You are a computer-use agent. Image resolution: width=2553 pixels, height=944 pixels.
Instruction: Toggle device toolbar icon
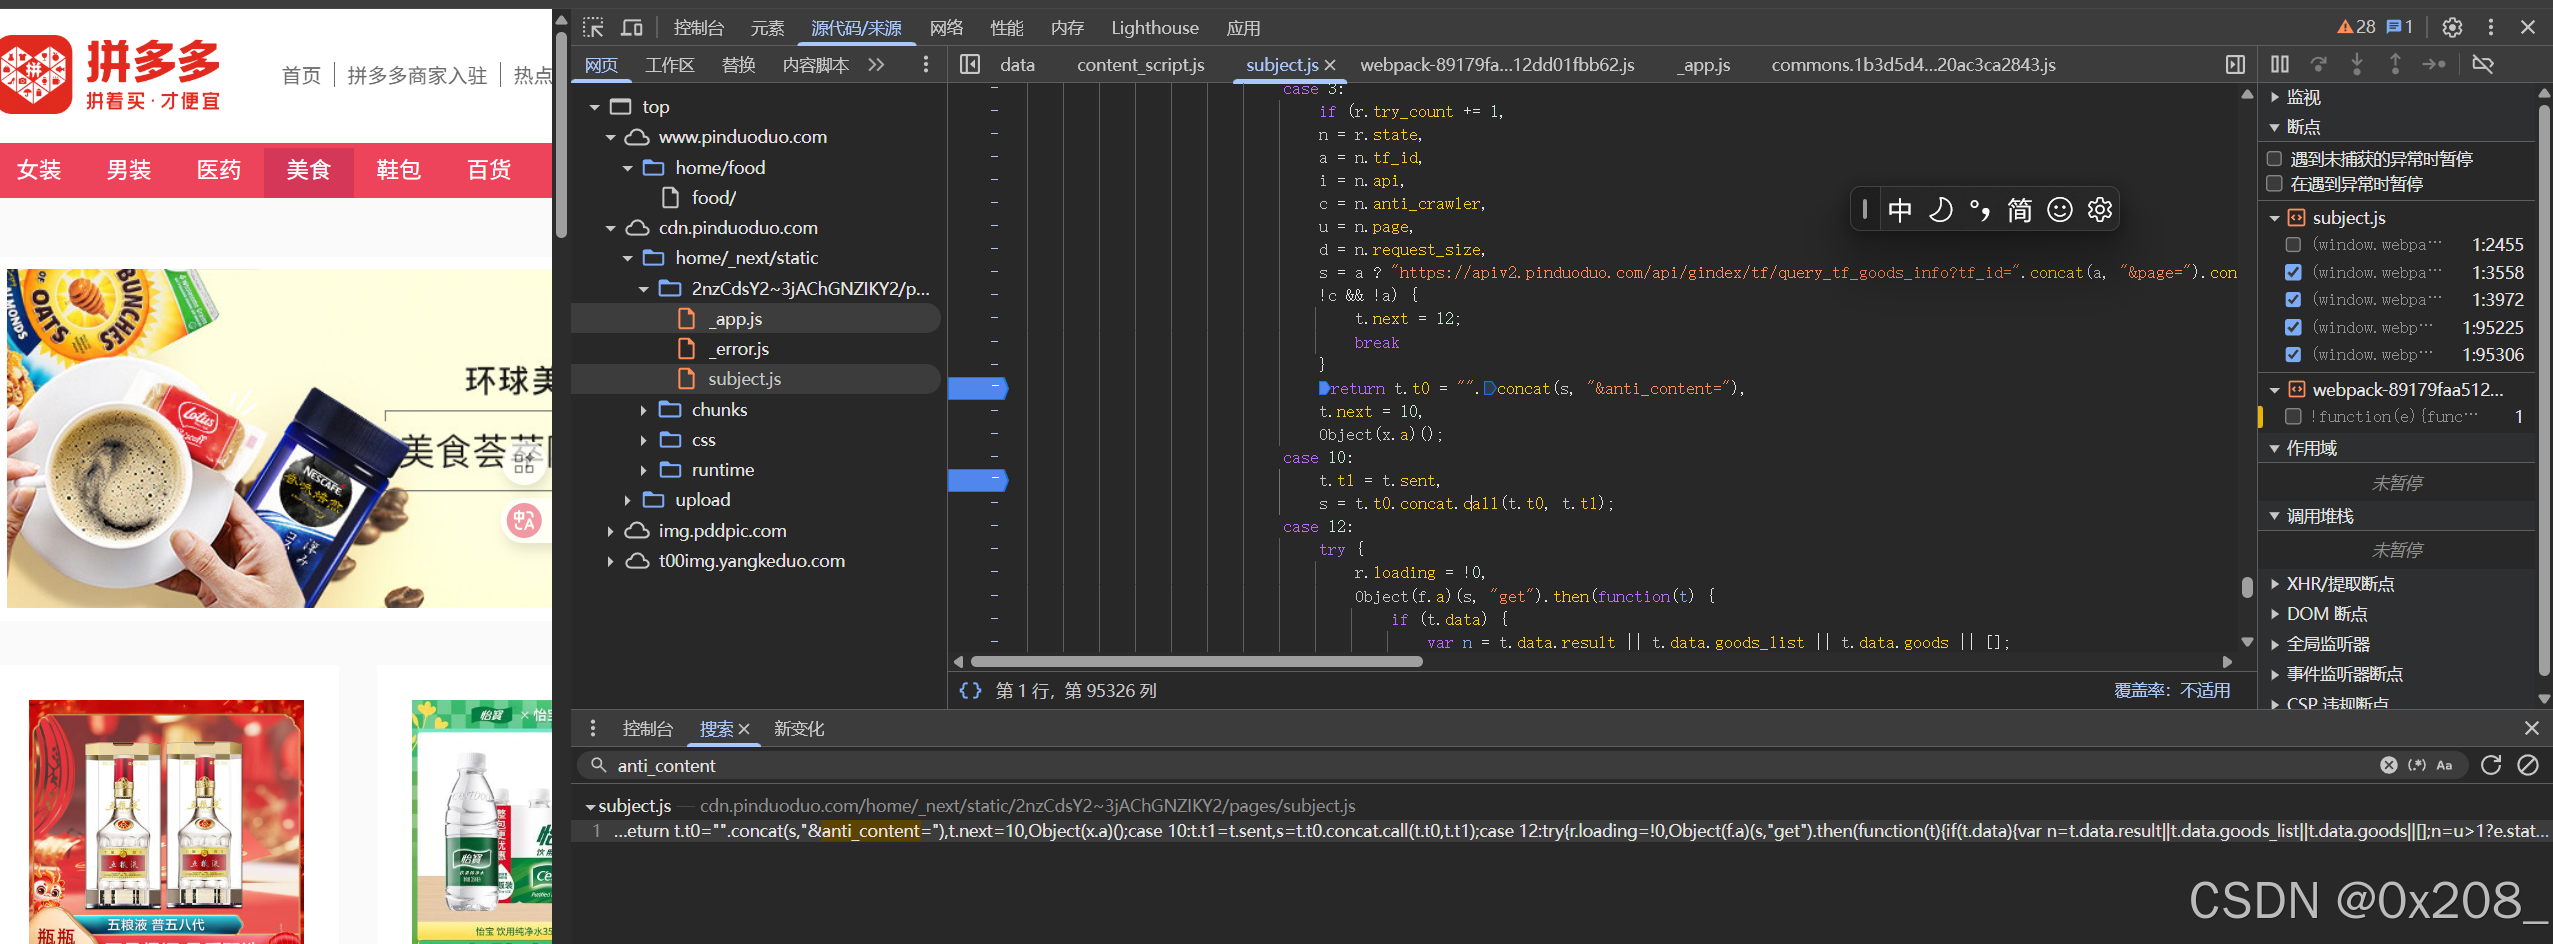[x=632, y=27]
